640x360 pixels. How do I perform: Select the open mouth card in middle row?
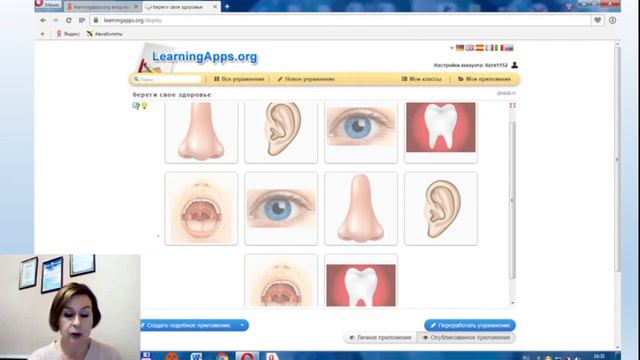click(201, 209)
